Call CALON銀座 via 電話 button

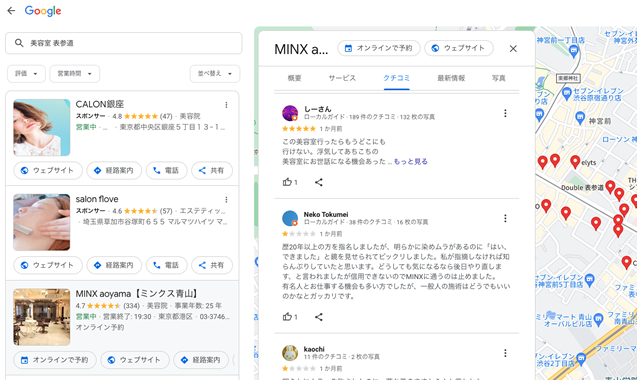[166, 170]
